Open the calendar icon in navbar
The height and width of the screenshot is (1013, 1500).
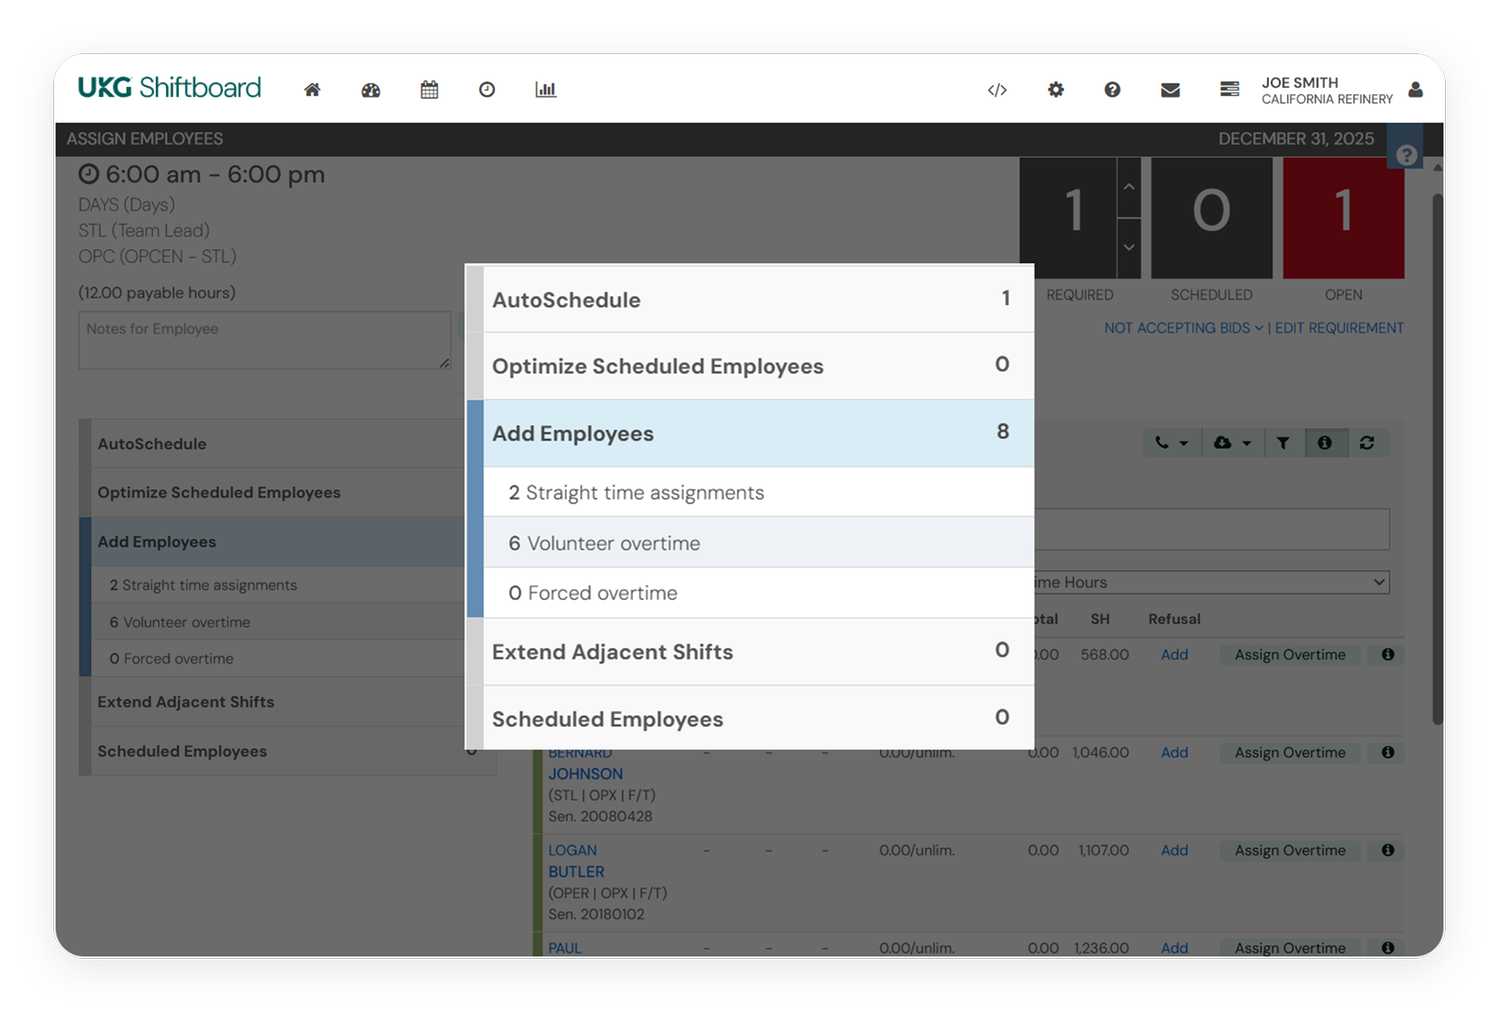(429, 90)
